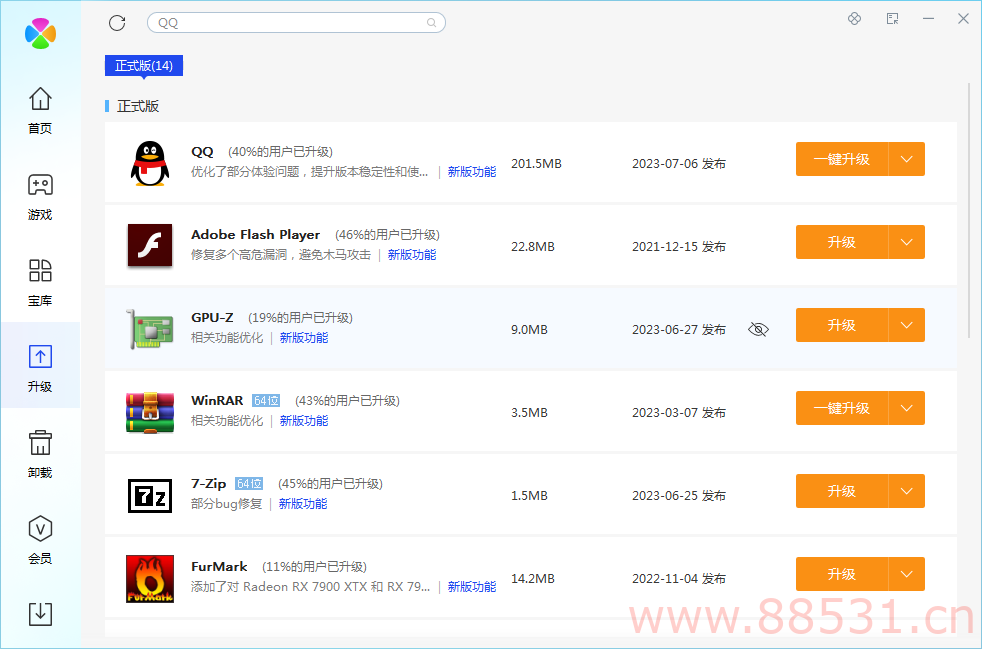Click the QQ software name
This screenshot has width=982, height=649.
202,152
